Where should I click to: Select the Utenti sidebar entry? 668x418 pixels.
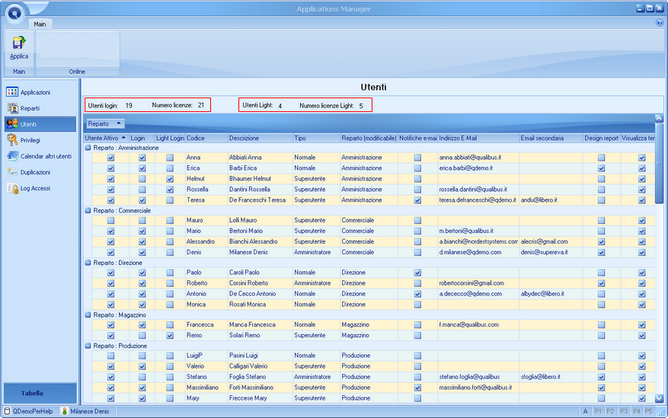tap(40, 124)
